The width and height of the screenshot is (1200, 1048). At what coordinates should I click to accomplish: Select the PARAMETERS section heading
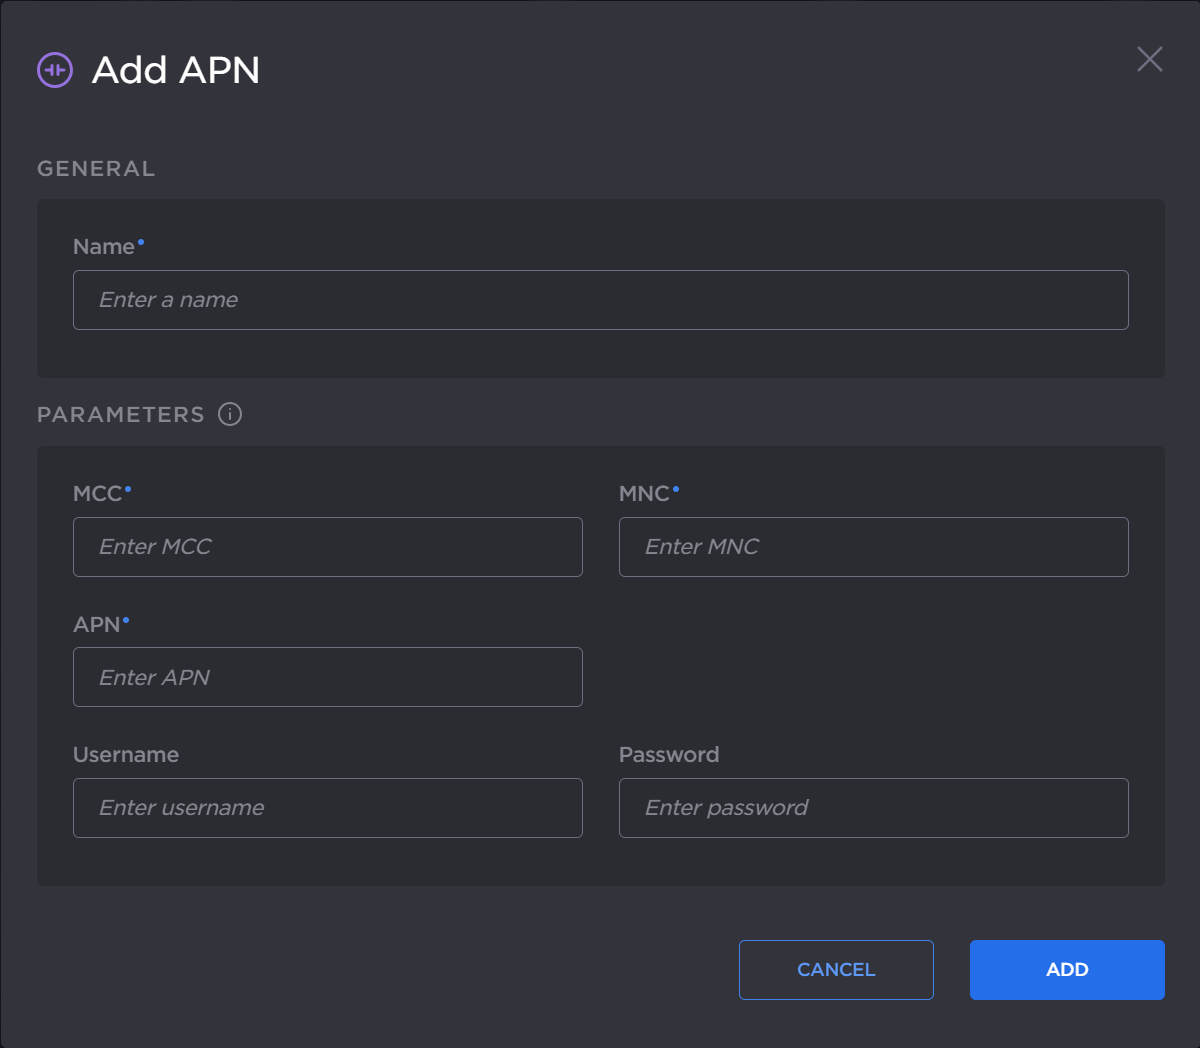tap(120, 414)
